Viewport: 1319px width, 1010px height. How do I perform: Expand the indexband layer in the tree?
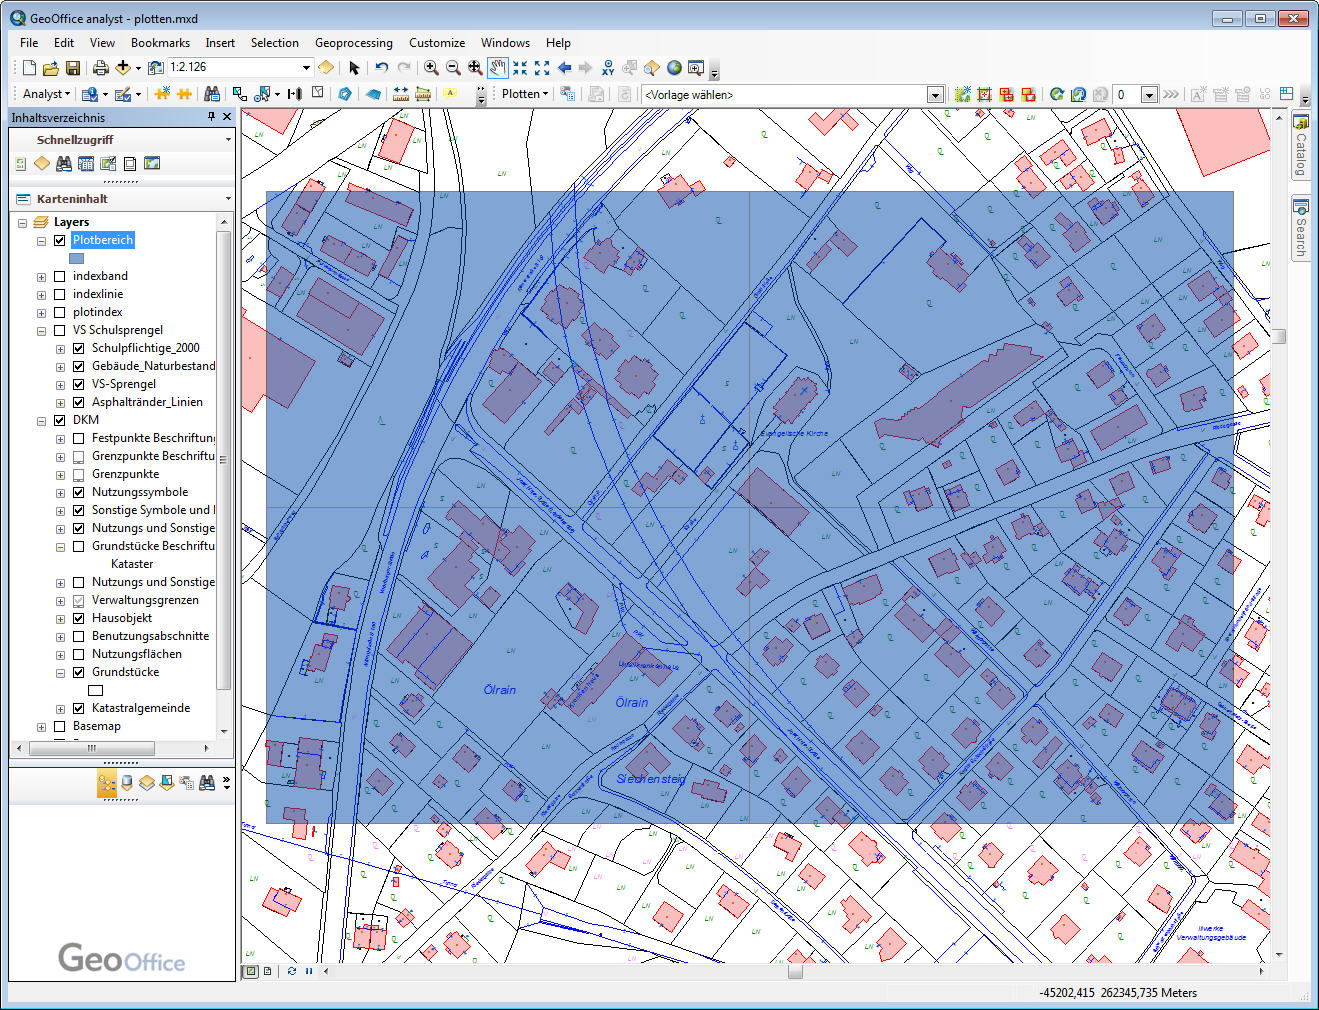42,276
